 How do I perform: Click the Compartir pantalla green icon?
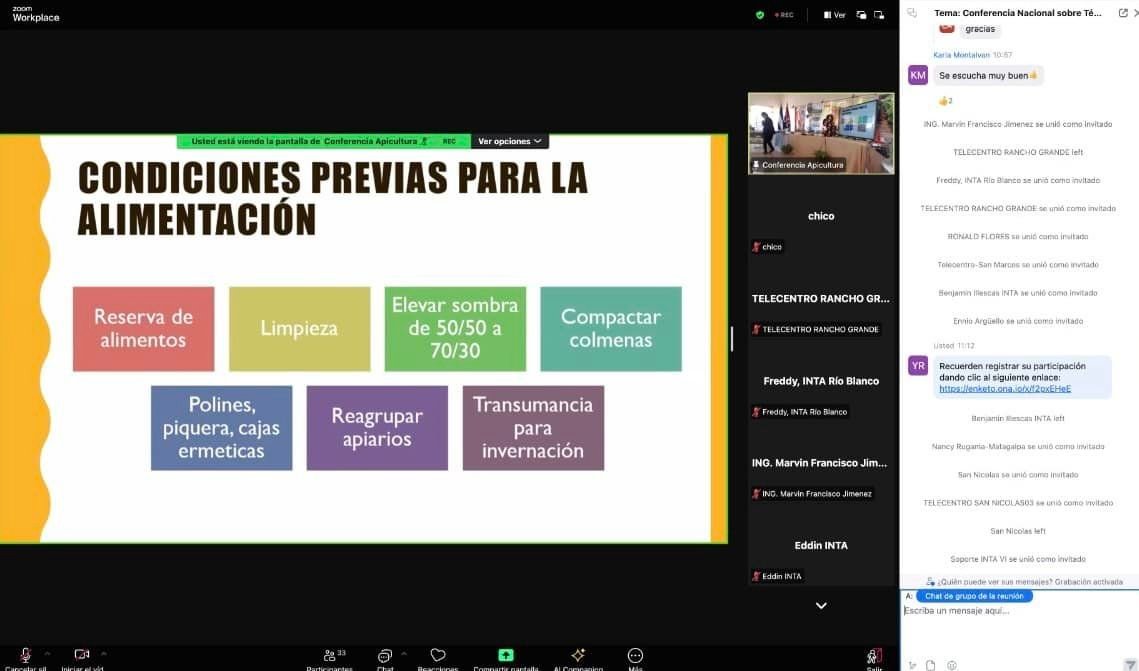coord(506,656)
